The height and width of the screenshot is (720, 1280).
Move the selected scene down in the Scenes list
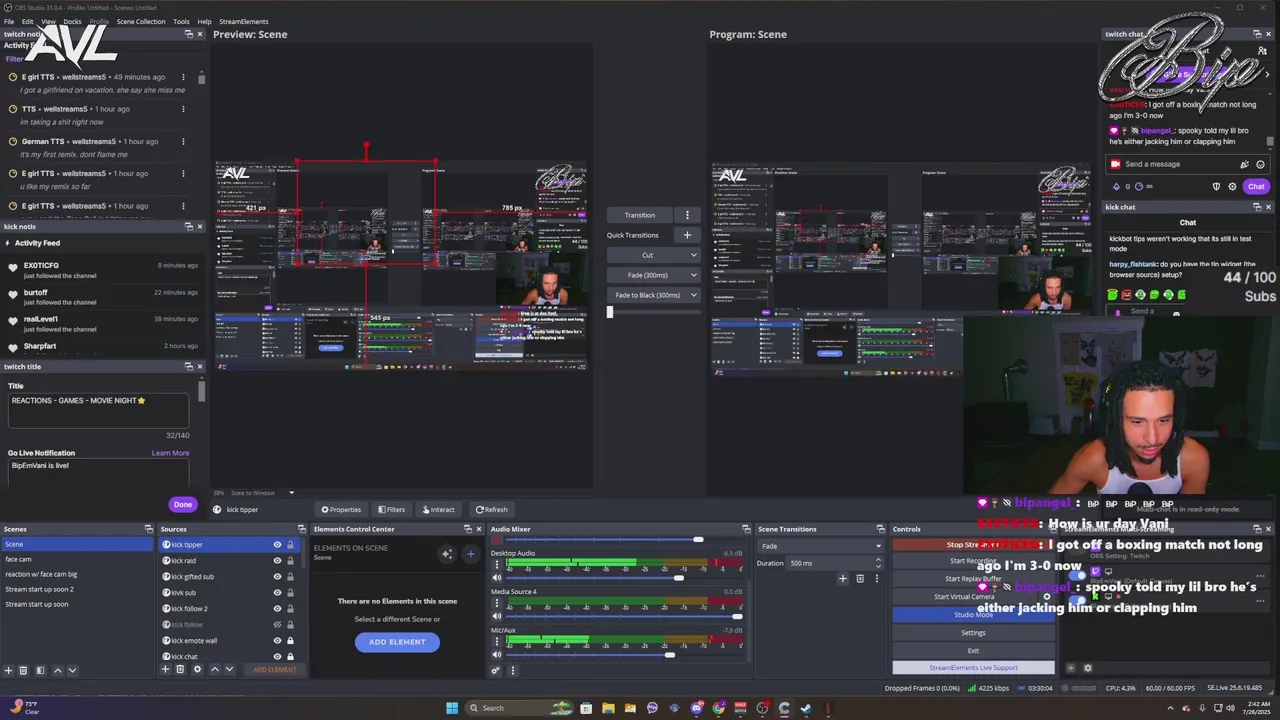pos(72,670)
